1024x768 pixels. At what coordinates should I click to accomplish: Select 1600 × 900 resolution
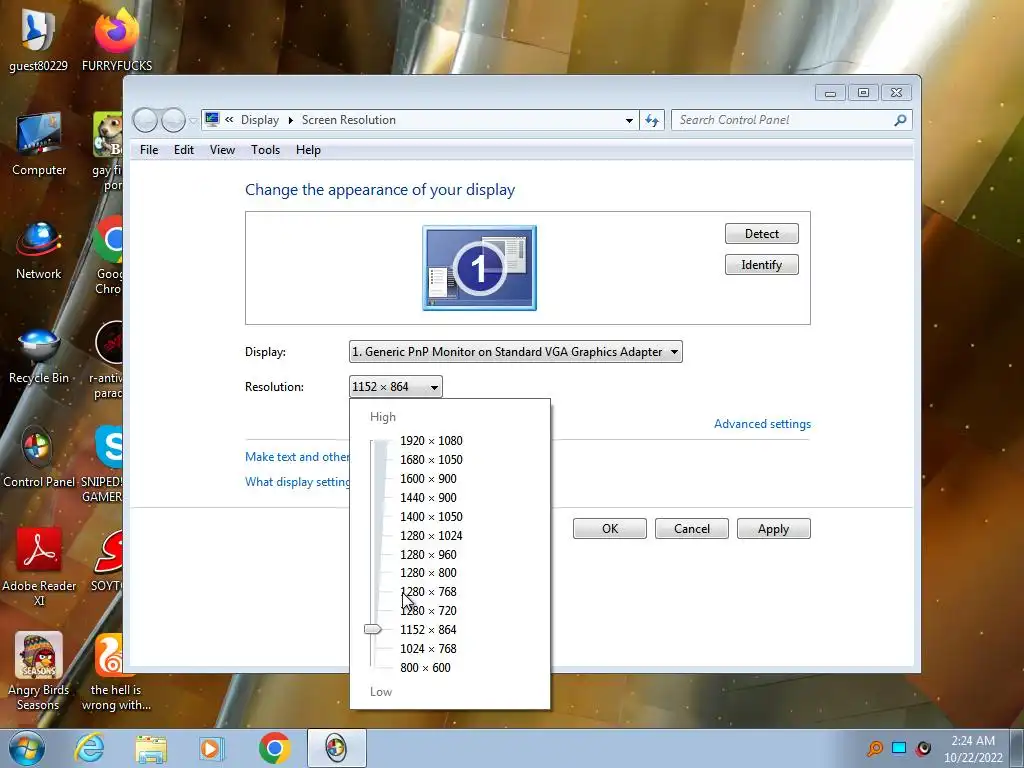[x=428, y=479]
